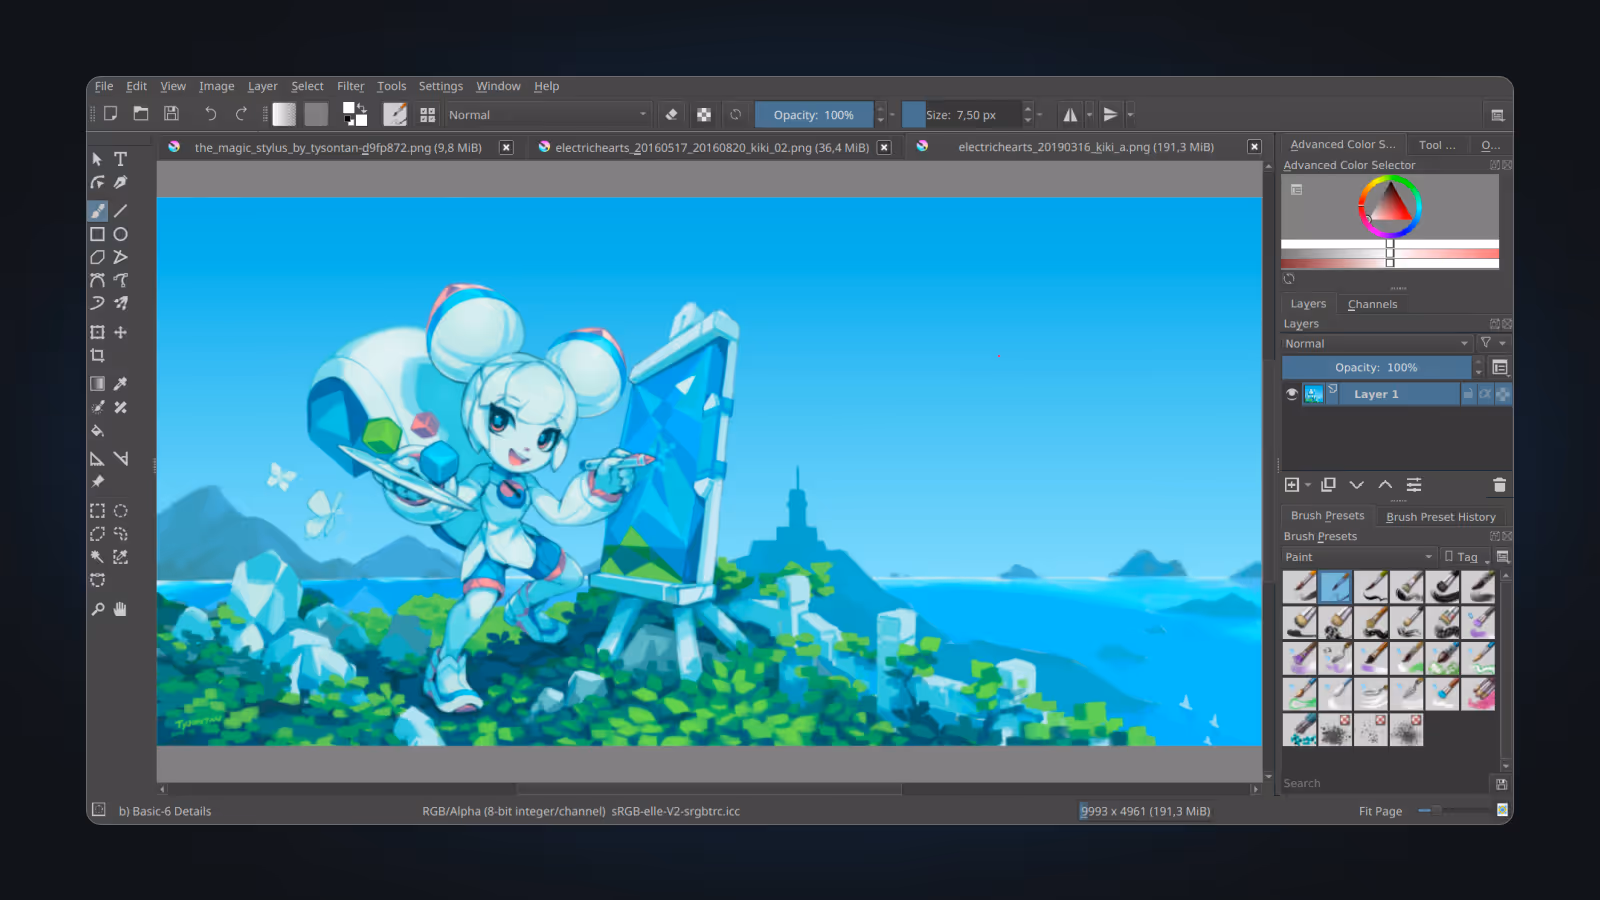The image size is (1600, 900).
Task: Select the Color Sampler eyedropper tool
Action: (120, 383)
